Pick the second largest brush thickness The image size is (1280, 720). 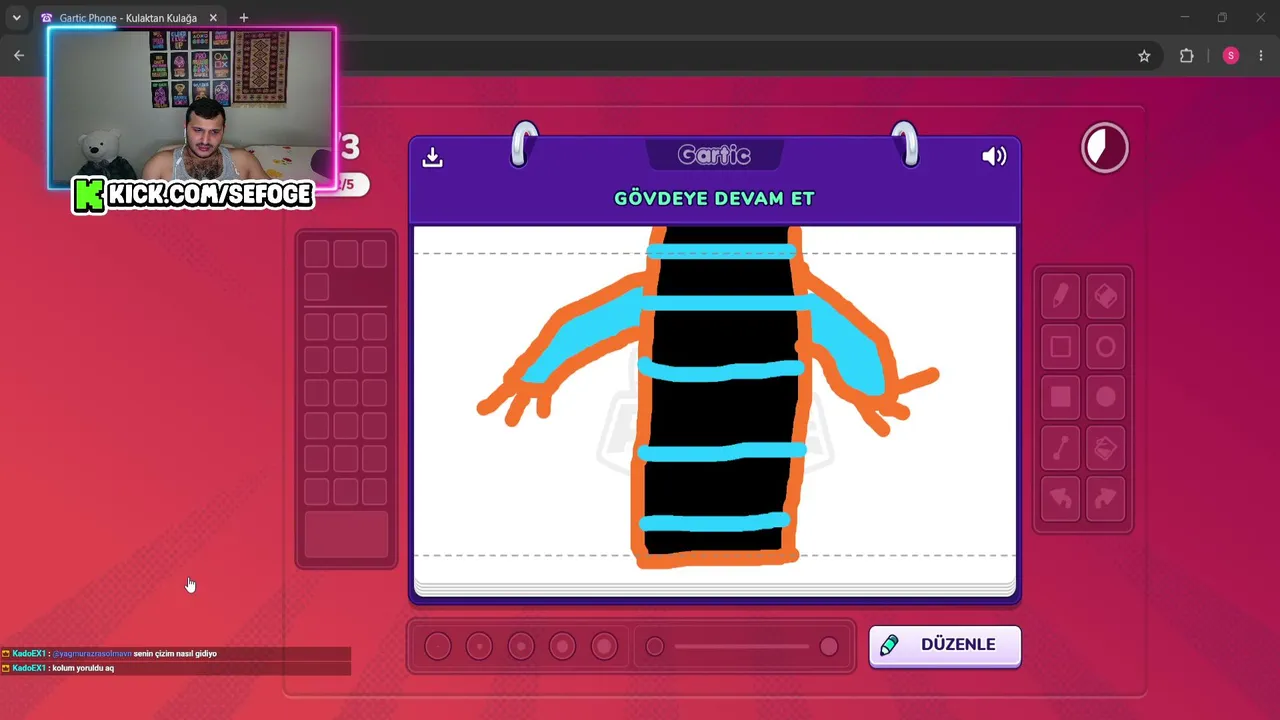click(562, 646)
